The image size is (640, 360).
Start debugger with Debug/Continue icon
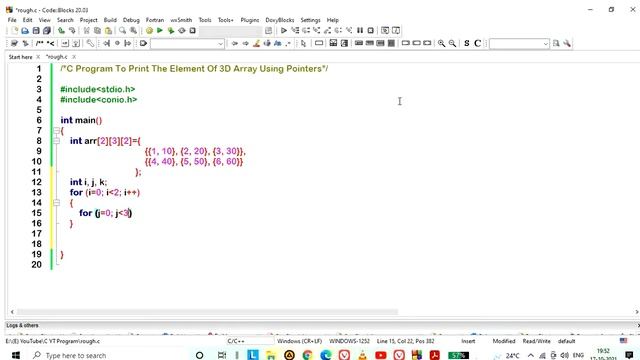[284, 31]
